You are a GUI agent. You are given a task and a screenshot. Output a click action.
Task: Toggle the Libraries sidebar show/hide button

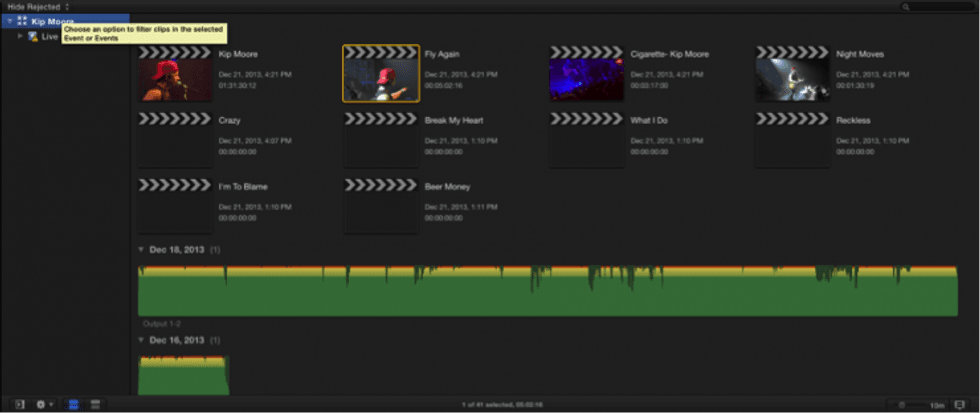(19, 405)
